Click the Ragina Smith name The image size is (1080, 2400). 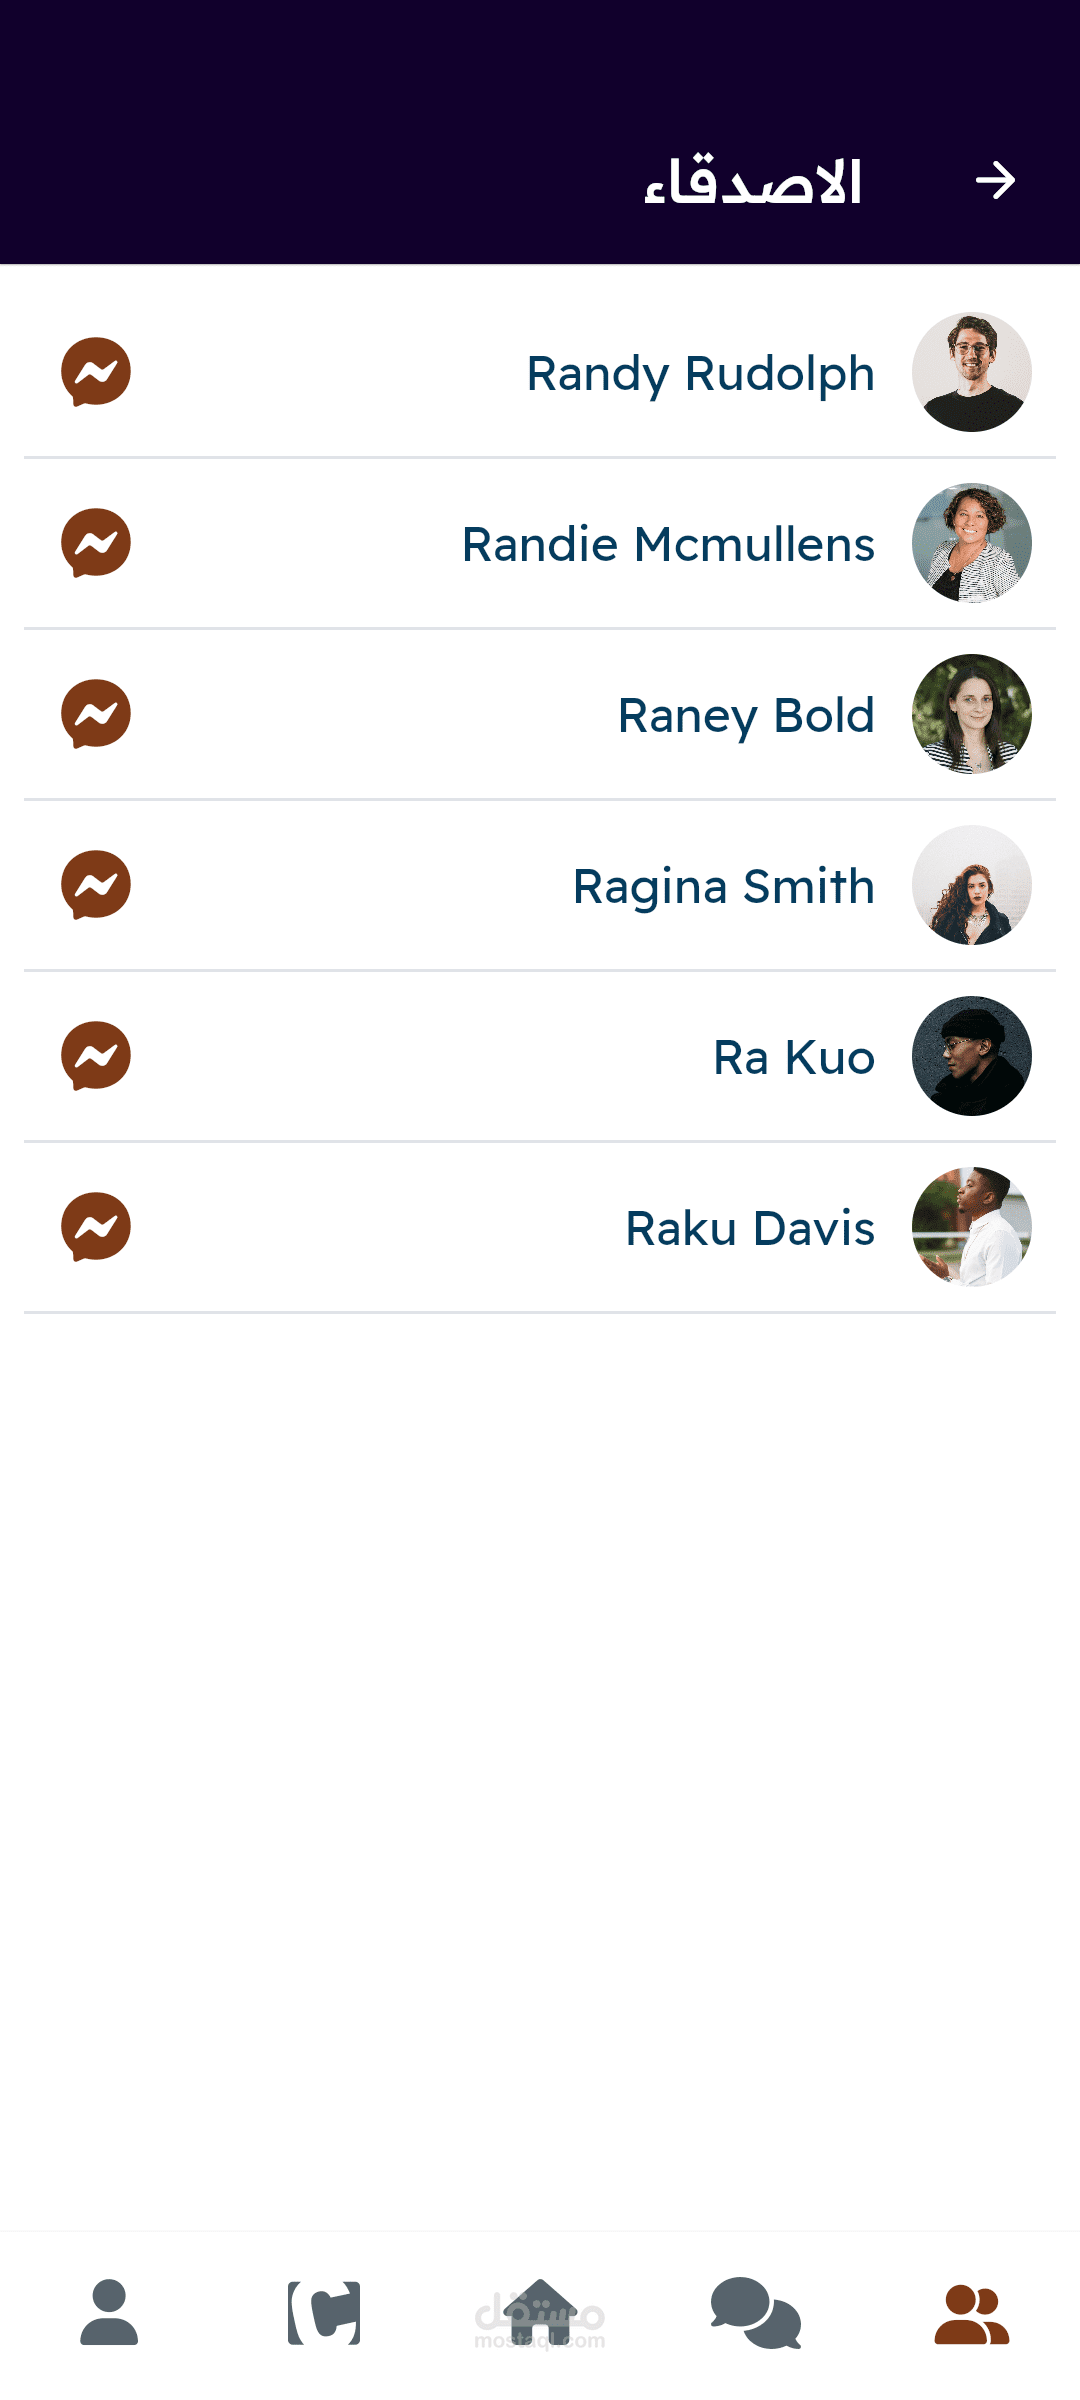pyautogui.click(x=723, y=887)
